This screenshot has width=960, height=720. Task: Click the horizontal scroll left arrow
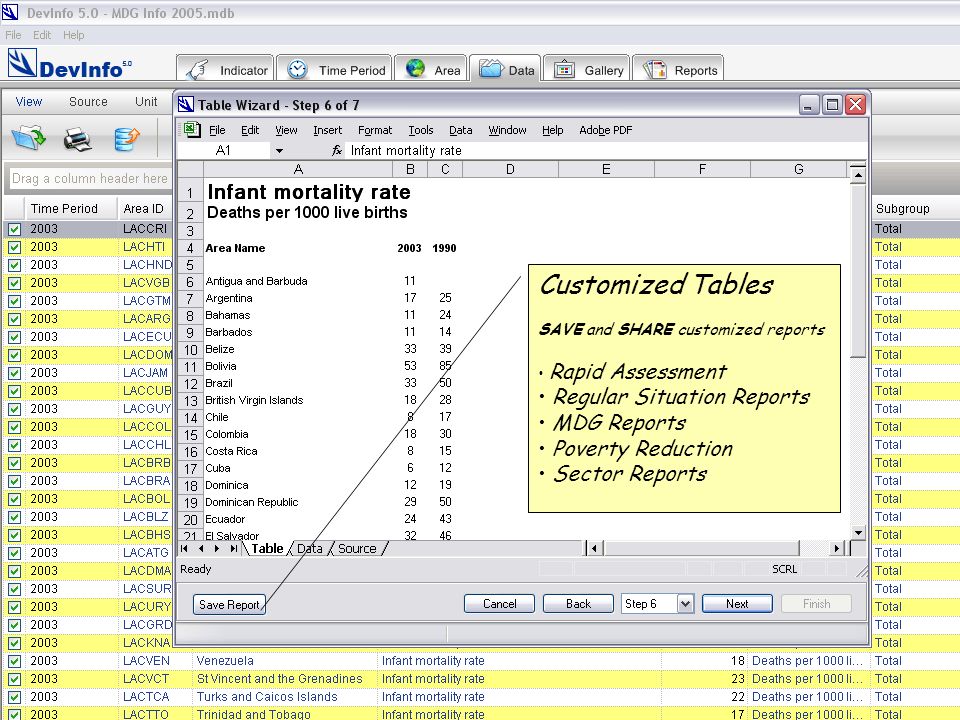pyautogui.click(x=594, y=549)
